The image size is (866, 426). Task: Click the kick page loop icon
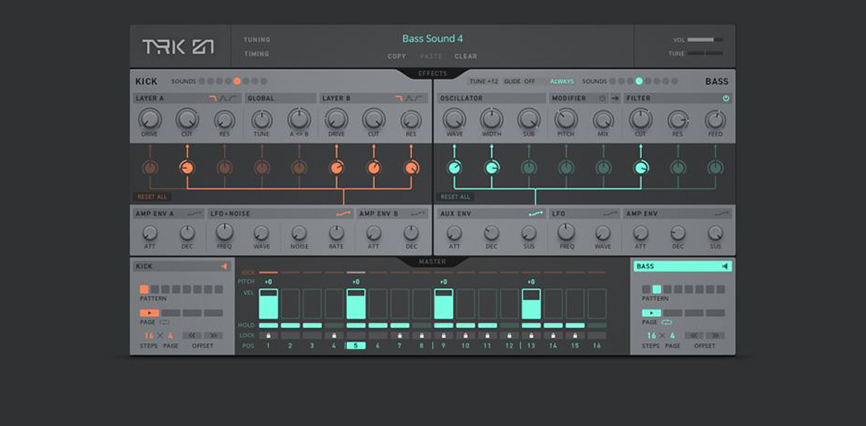pyautogui.click(x=165, y=322)
